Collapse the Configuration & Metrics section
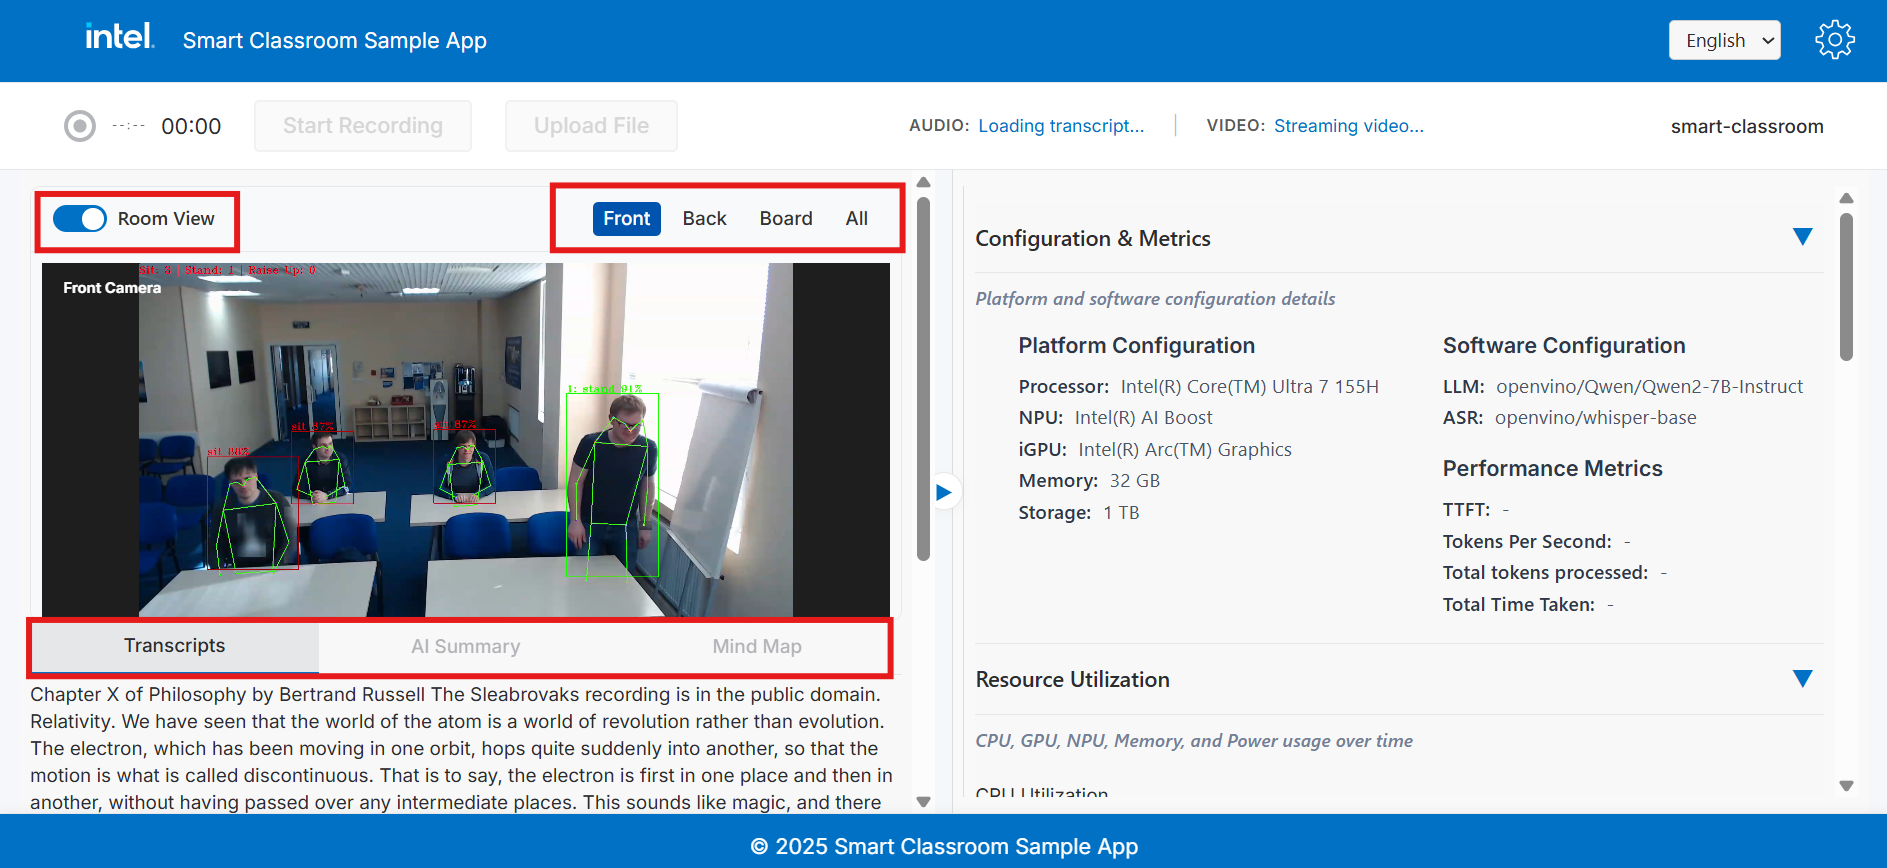The image size is (1887, 868). [x=1802, y=237]
